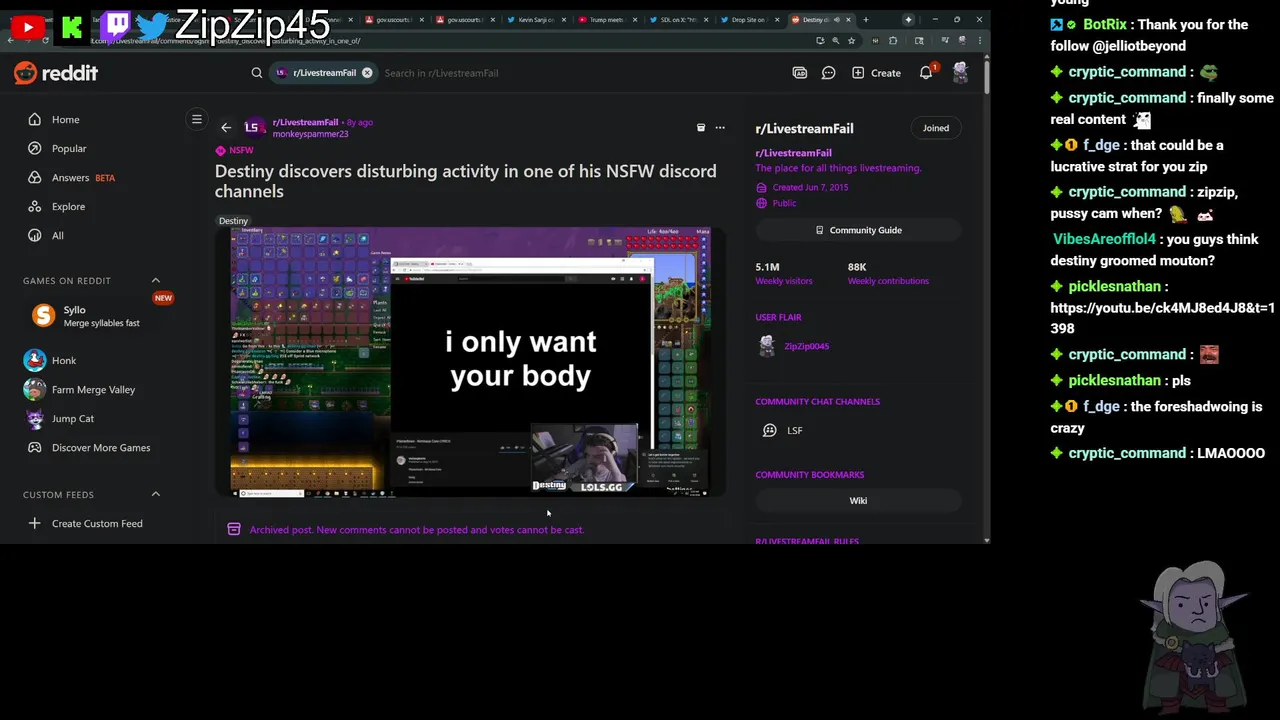Click the ZipZip0045 user flair
Viewport: 1280px width, 720px height.
pos(806,346)
